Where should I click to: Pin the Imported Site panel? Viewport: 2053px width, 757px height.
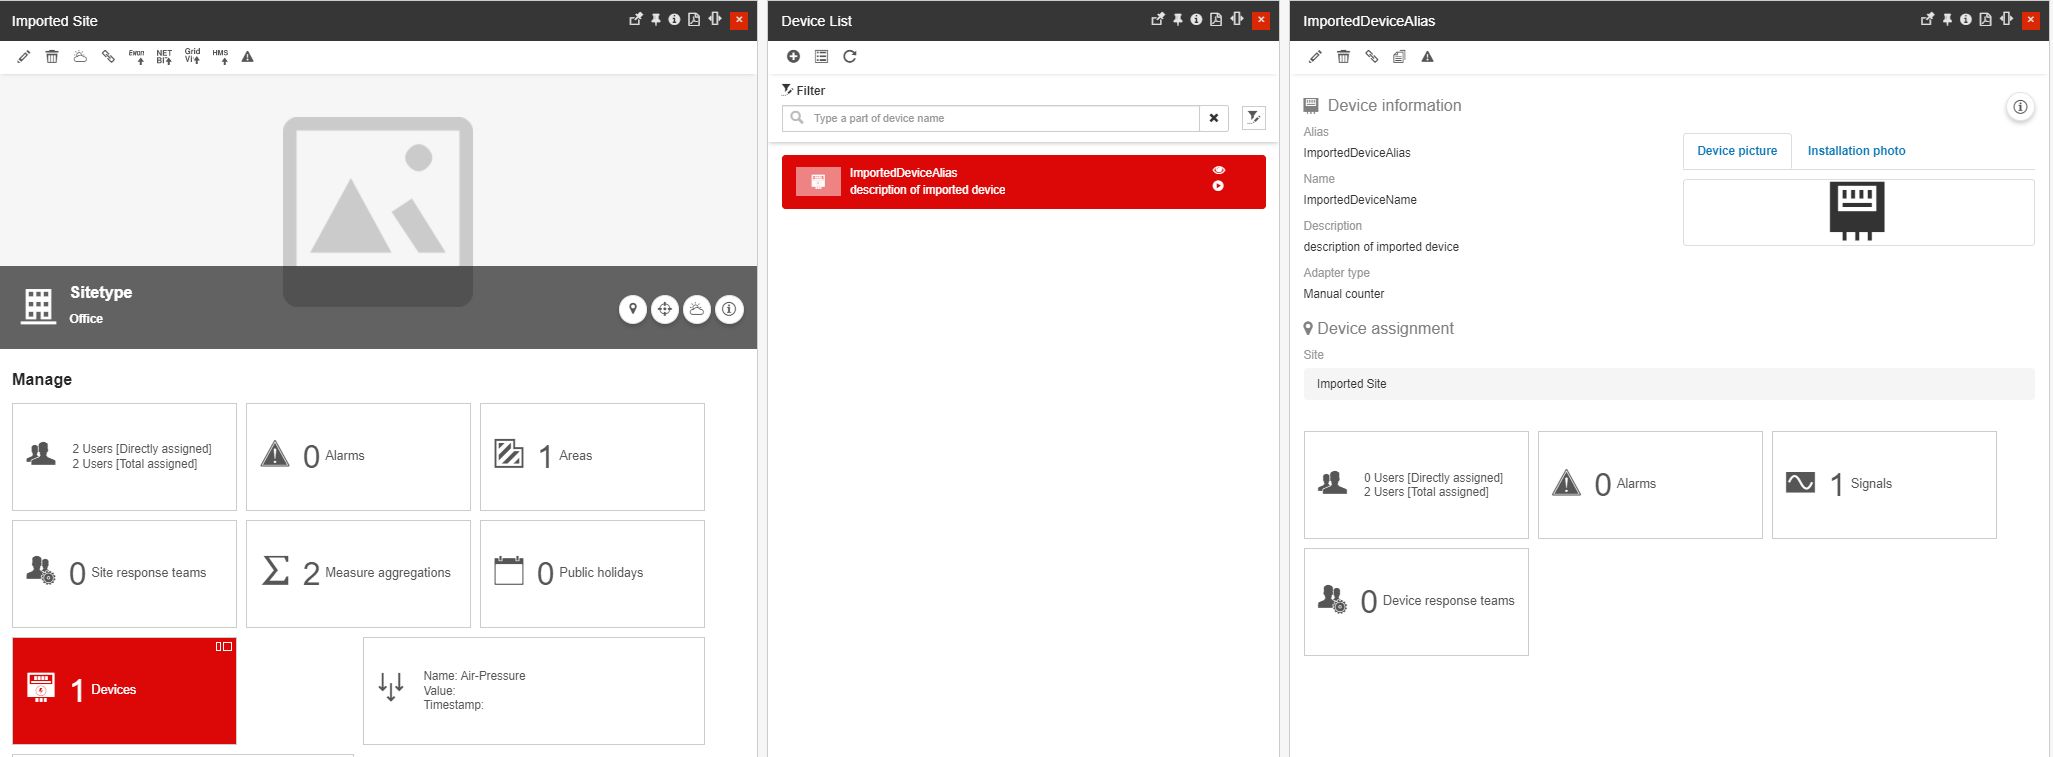pyautogui.click(x=655, y=20)
